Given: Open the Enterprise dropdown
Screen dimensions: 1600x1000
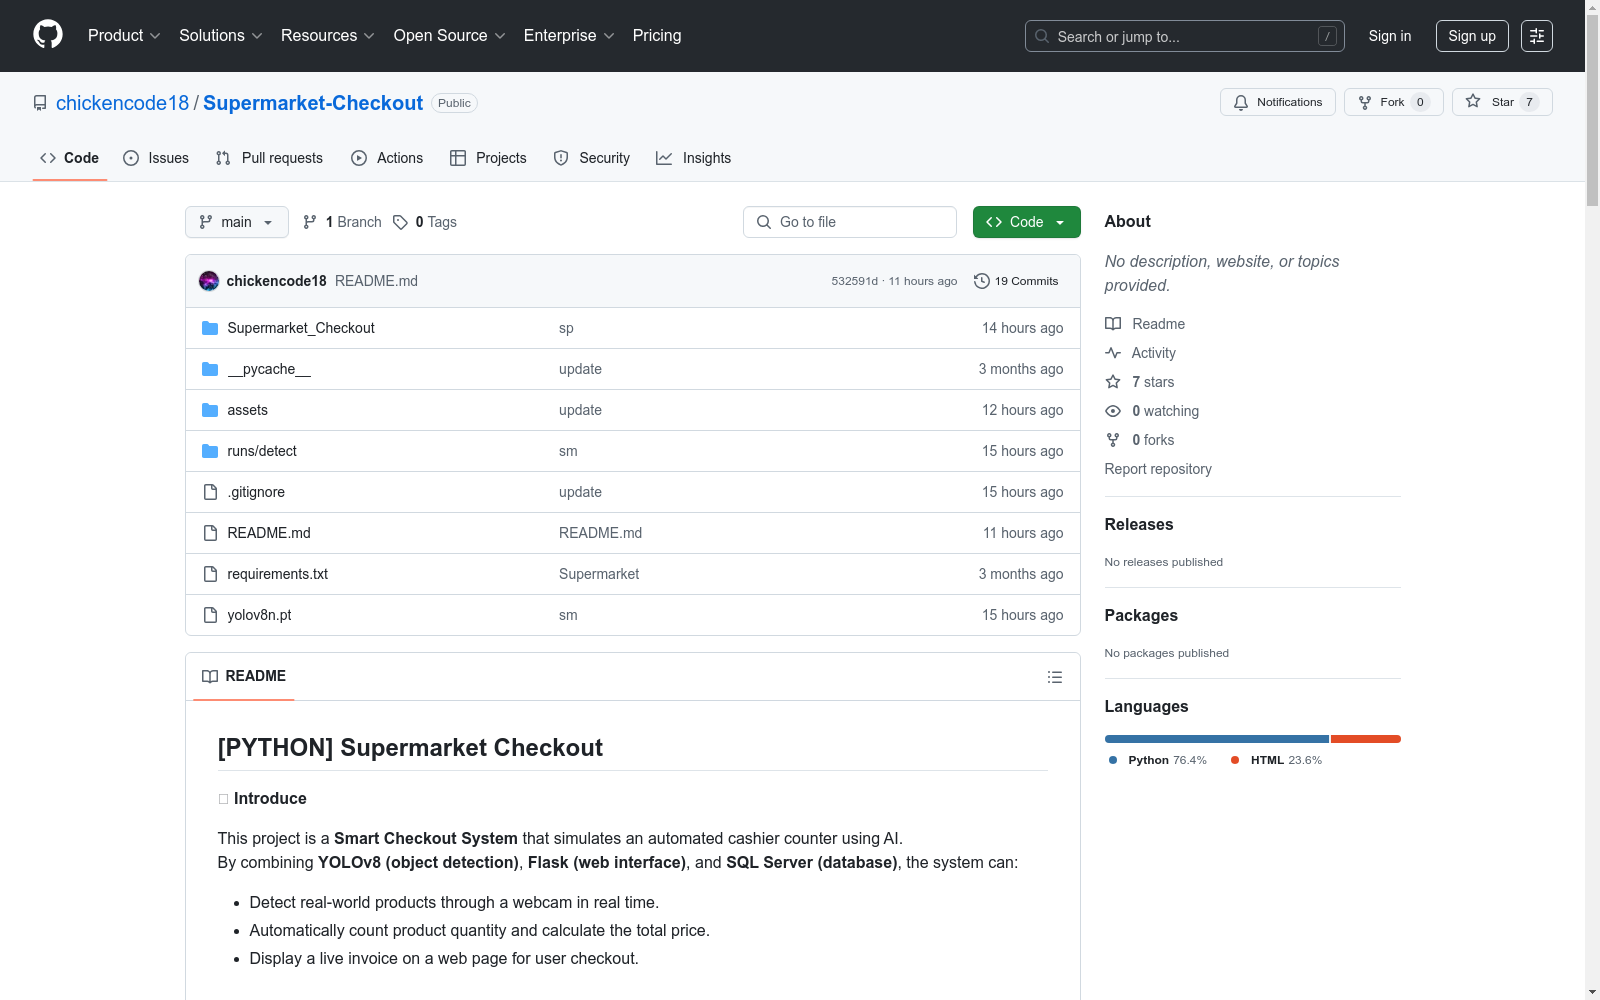Looking at the screenshot, I should click(x=569, y=36).
